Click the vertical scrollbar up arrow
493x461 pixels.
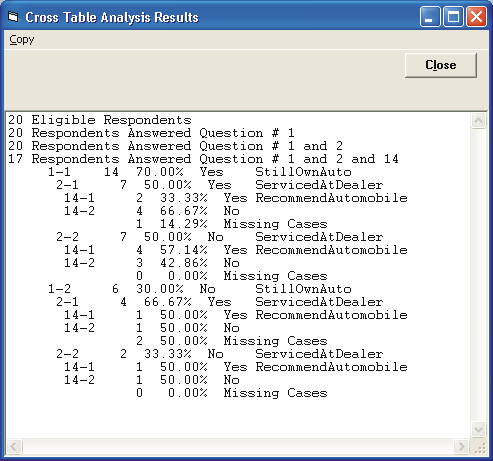(x=478, y=121)
